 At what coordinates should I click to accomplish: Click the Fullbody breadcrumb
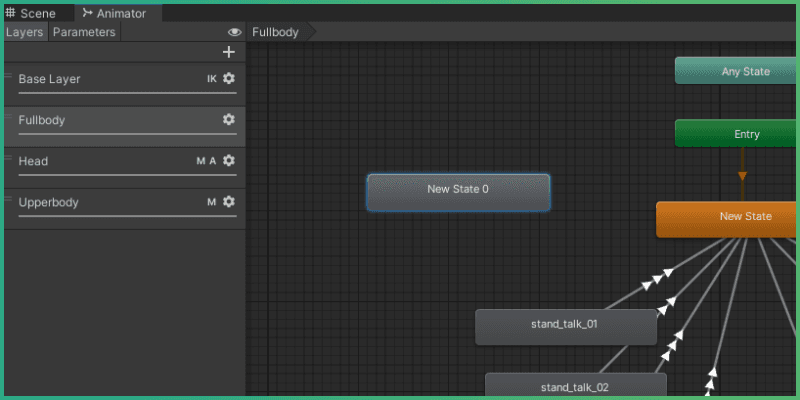click(276, 32)
